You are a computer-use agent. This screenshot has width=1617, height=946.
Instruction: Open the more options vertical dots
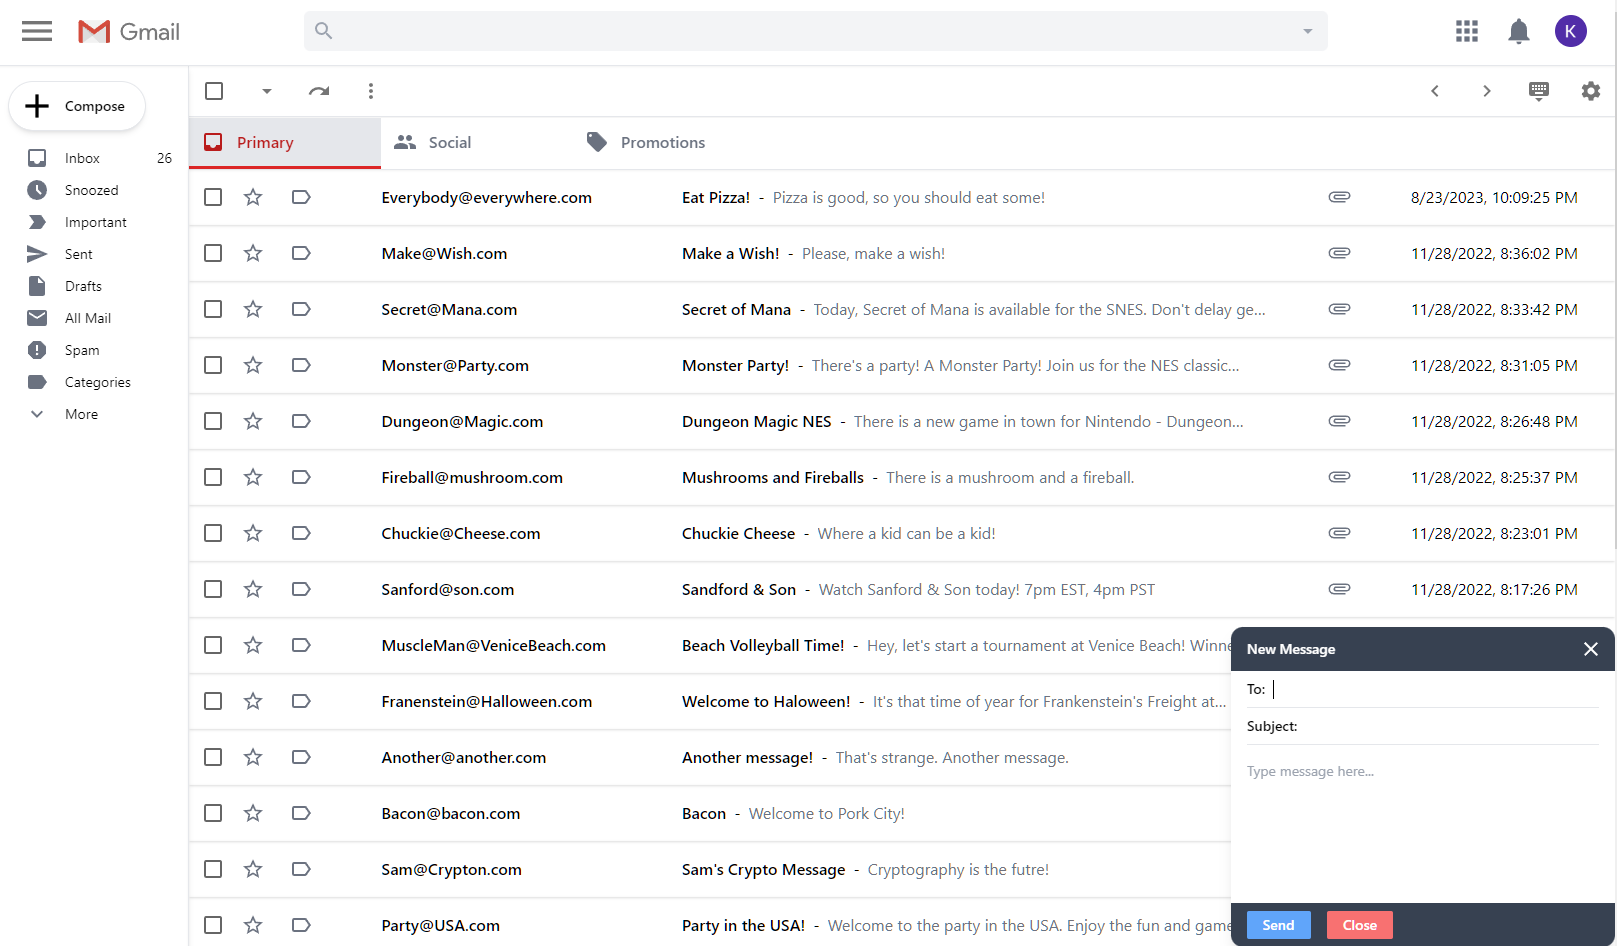point(371,91)
